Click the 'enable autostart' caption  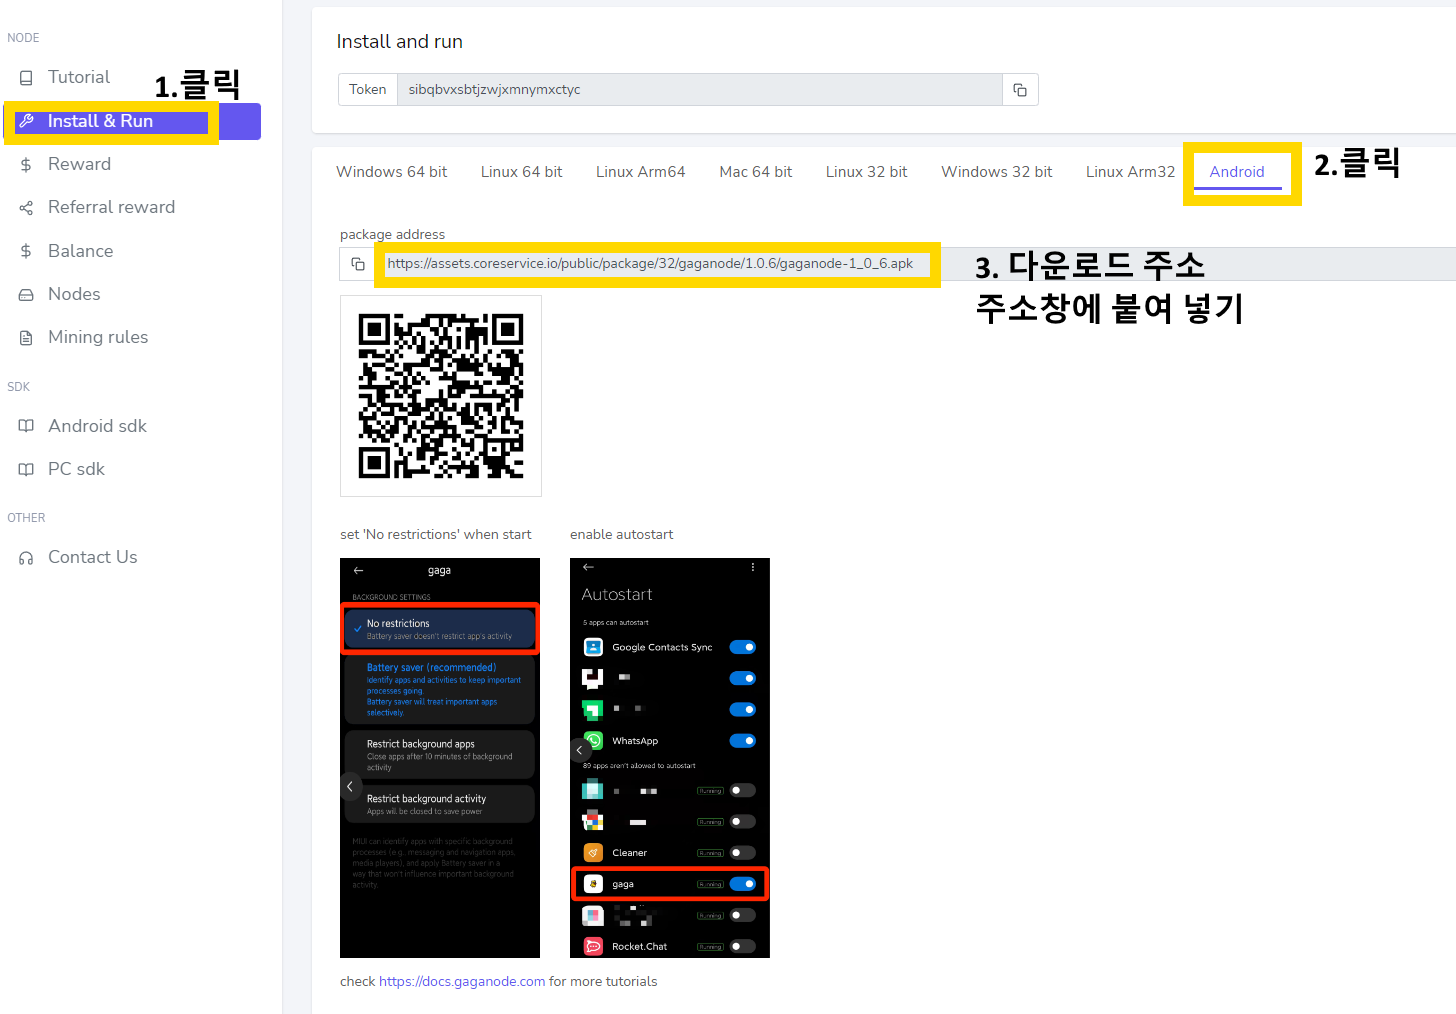(x=622, y=534)
